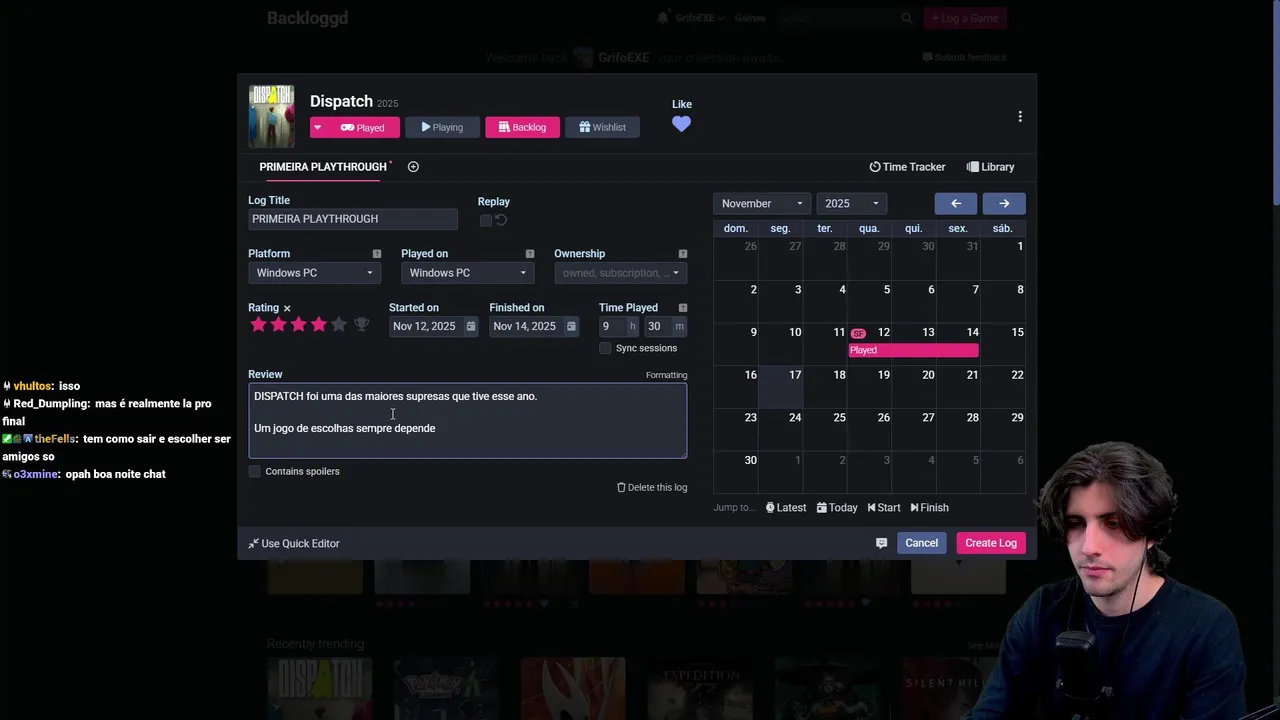Open help for Platform field
1280x720 pixels.
coord(377,254)
